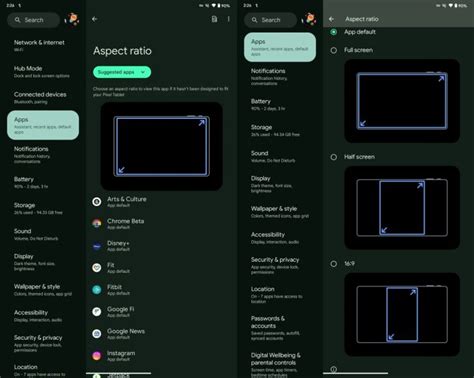
Task: Open three-dot overflow menu in left screenshot
Action: (229, 19)
